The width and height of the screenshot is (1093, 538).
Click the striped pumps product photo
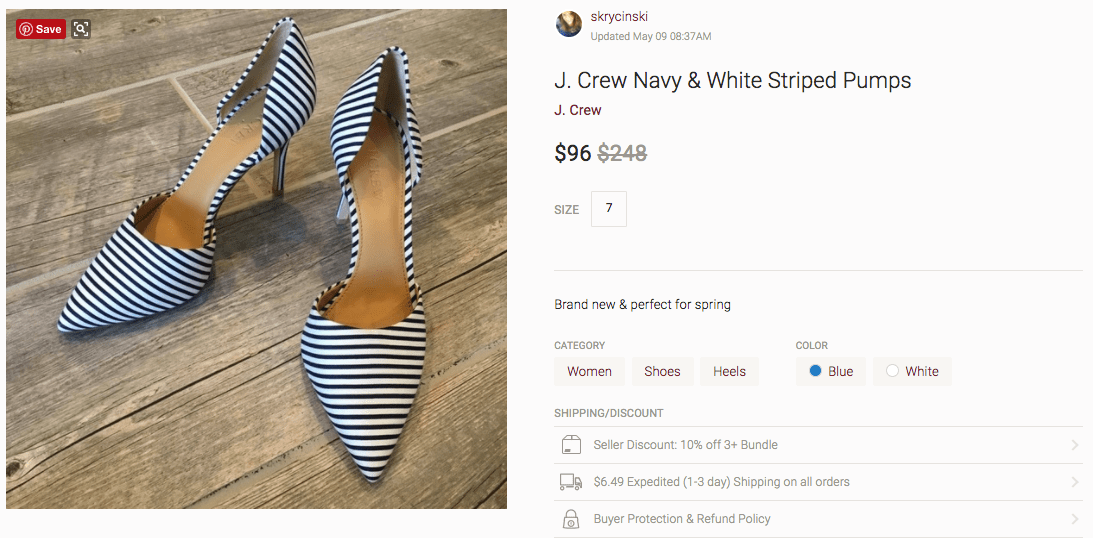click(256, 258)
